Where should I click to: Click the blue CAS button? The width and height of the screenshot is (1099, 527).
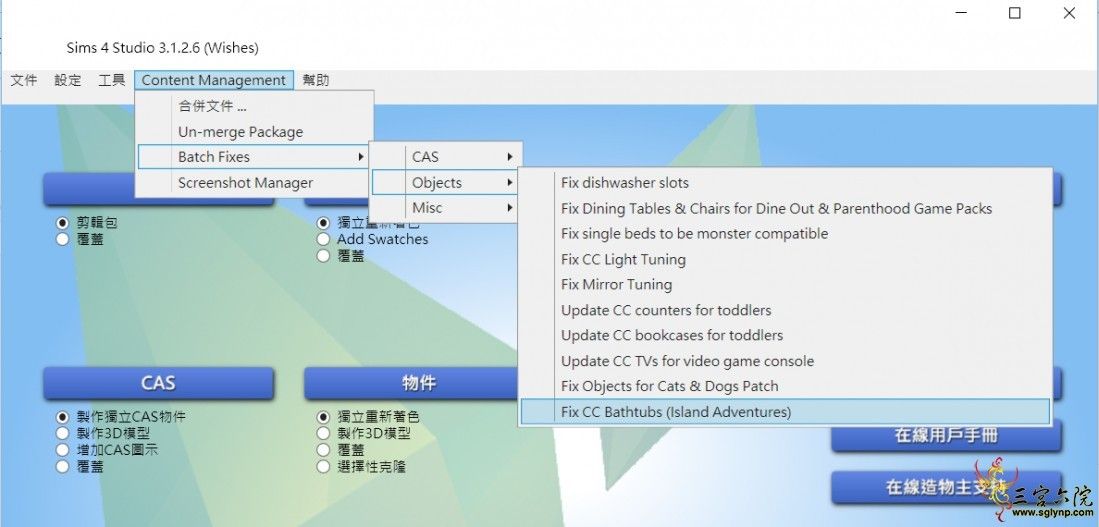[x=158, y=383]
